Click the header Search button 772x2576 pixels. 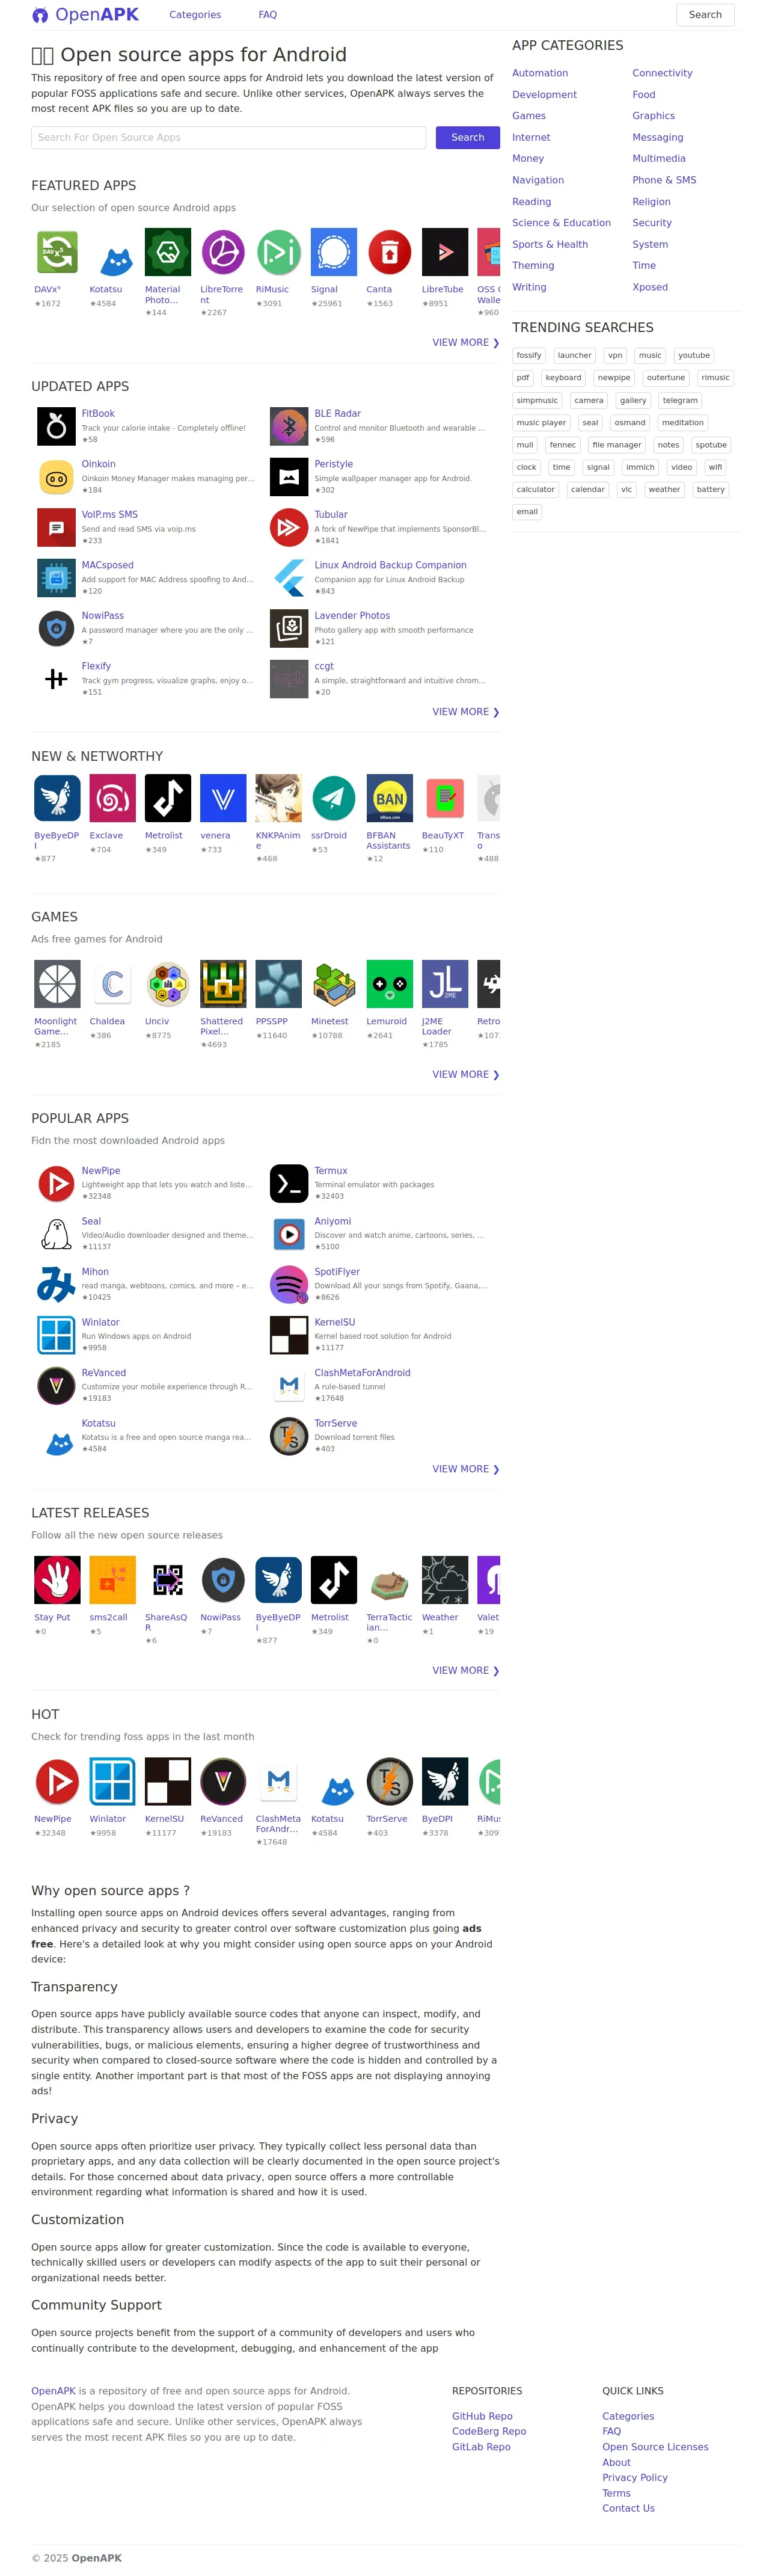705,15
